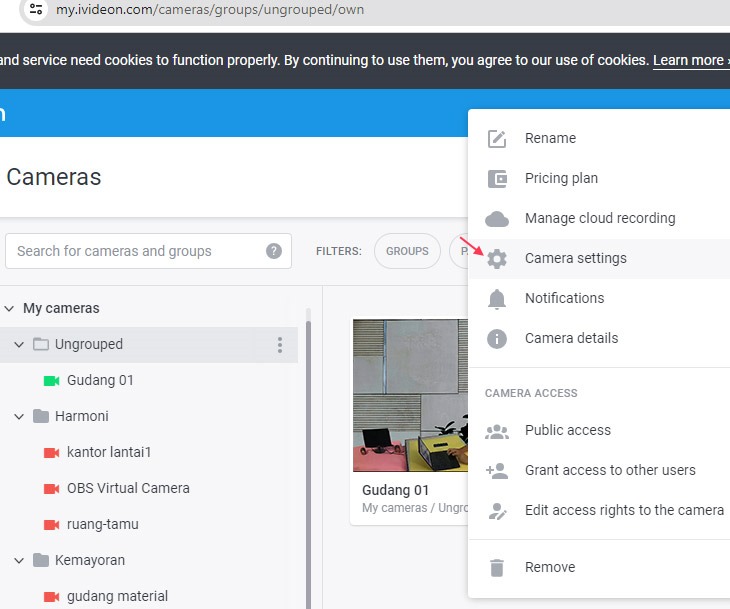
Task: Open Camera settings menu entry
Action: point(599,259)
